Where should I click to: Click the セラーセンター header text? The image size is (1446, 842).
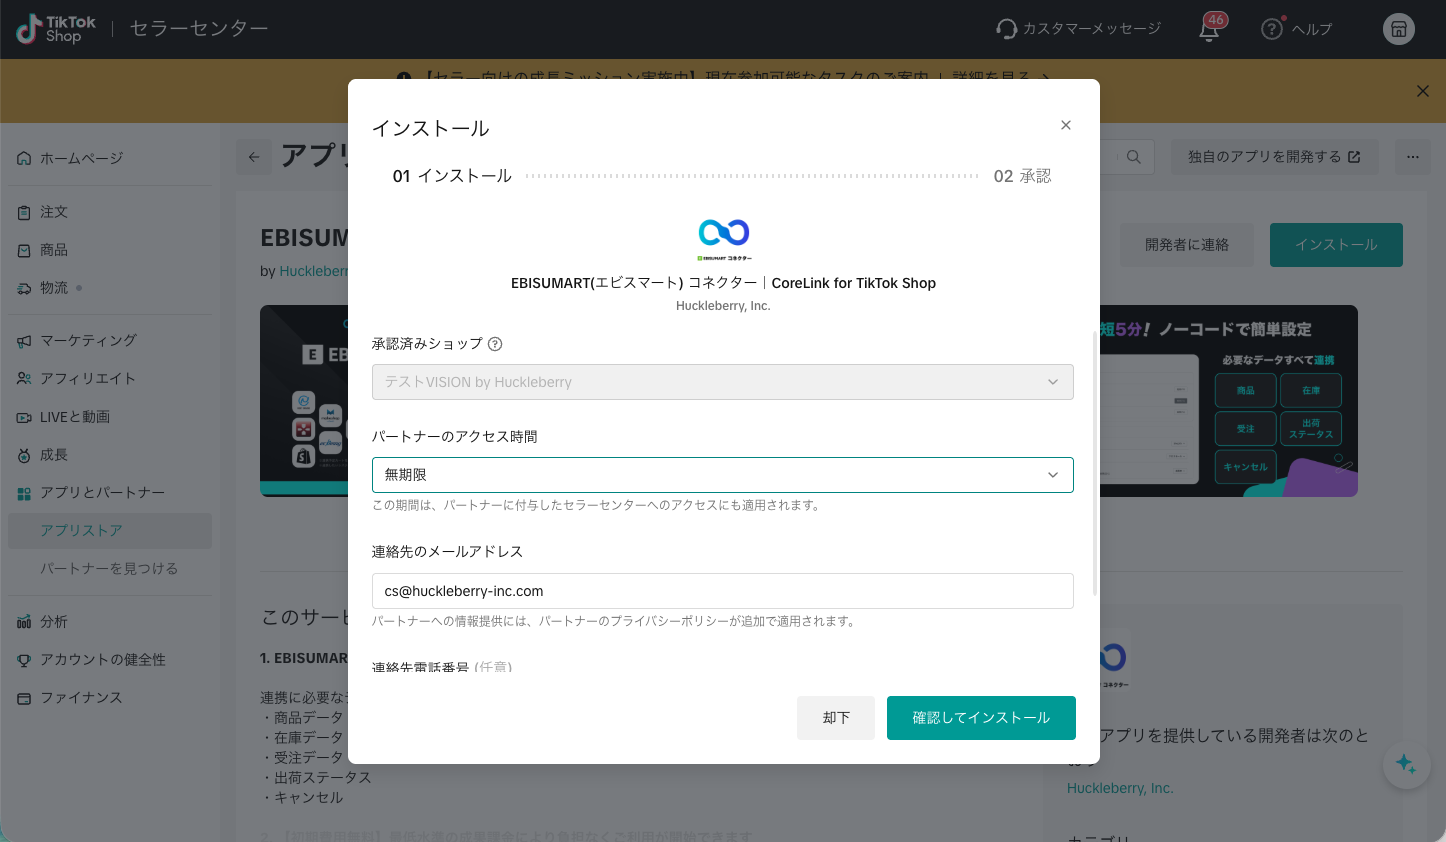point(199,29)
